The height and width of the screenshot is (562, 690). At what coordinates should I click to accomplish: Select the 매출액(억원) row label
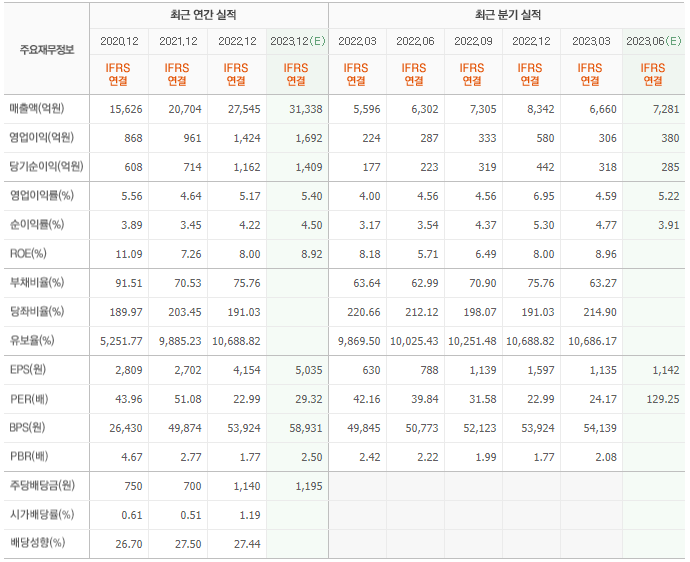pos(37,108)
